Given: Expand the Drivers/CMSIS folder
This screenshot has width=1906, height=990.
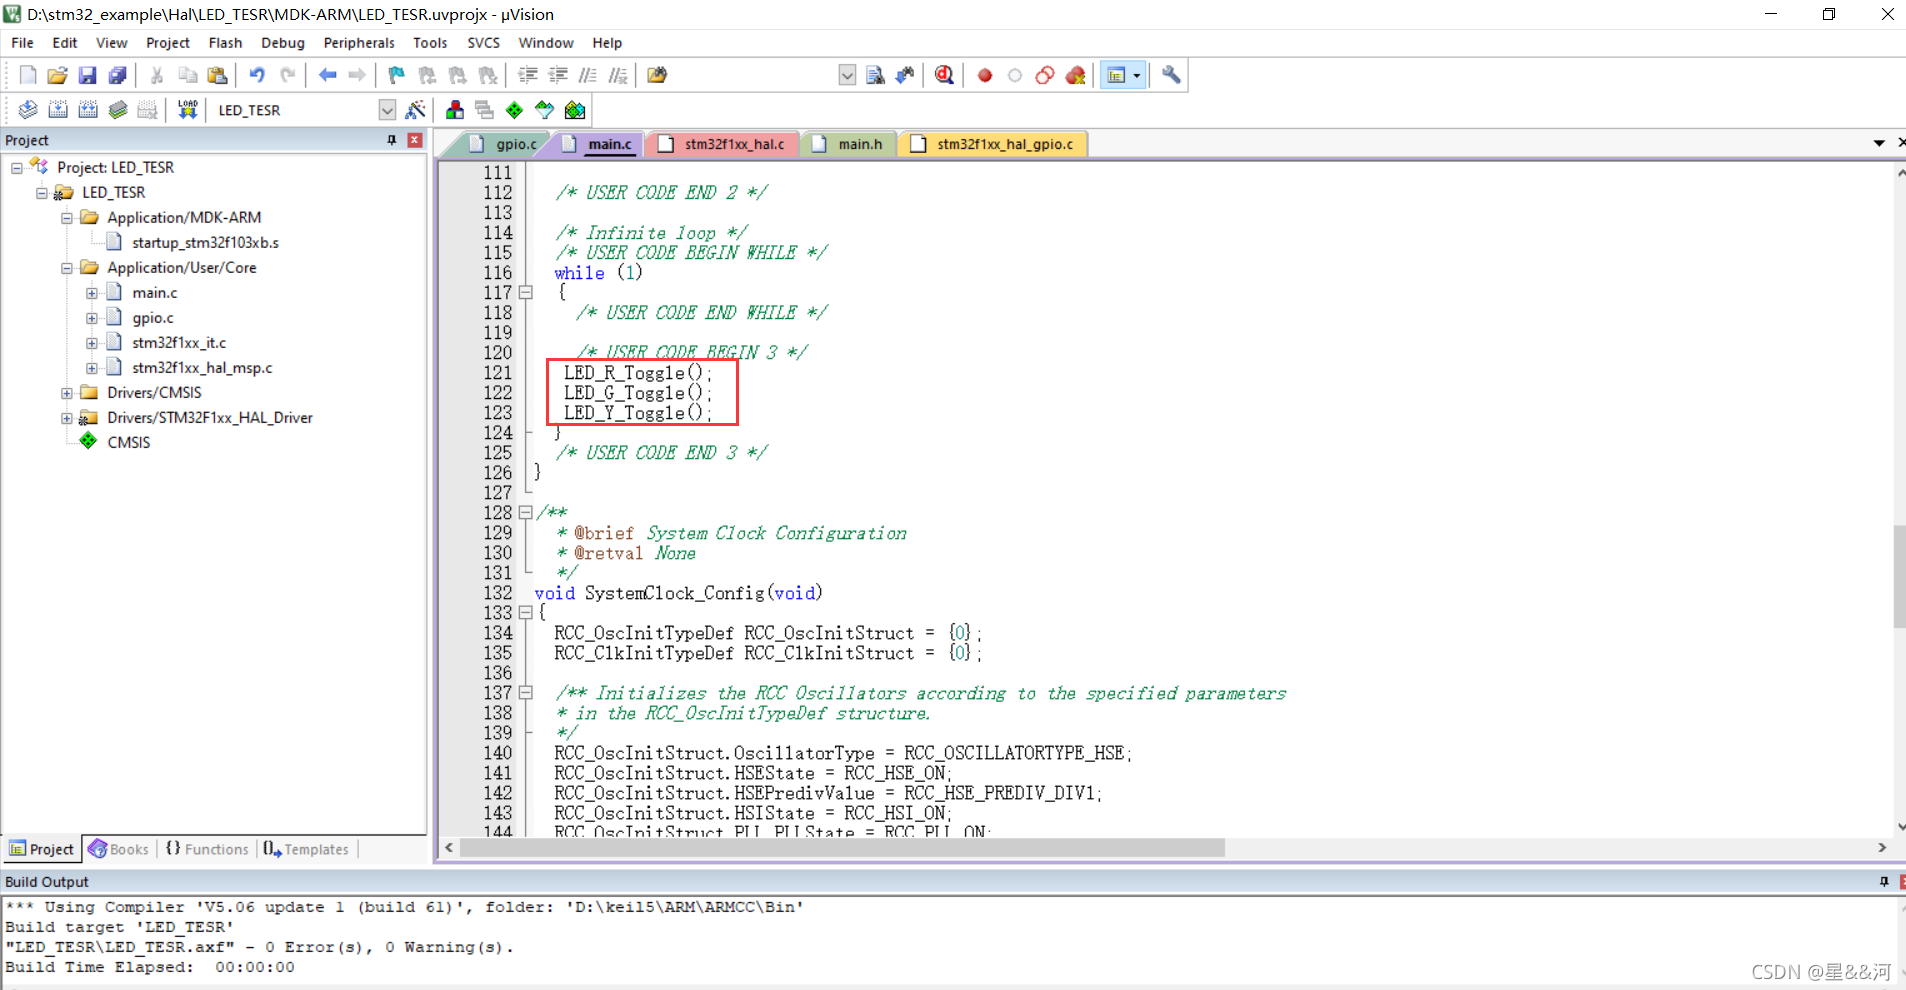Looking at the screenshot, I should (67, 393).
